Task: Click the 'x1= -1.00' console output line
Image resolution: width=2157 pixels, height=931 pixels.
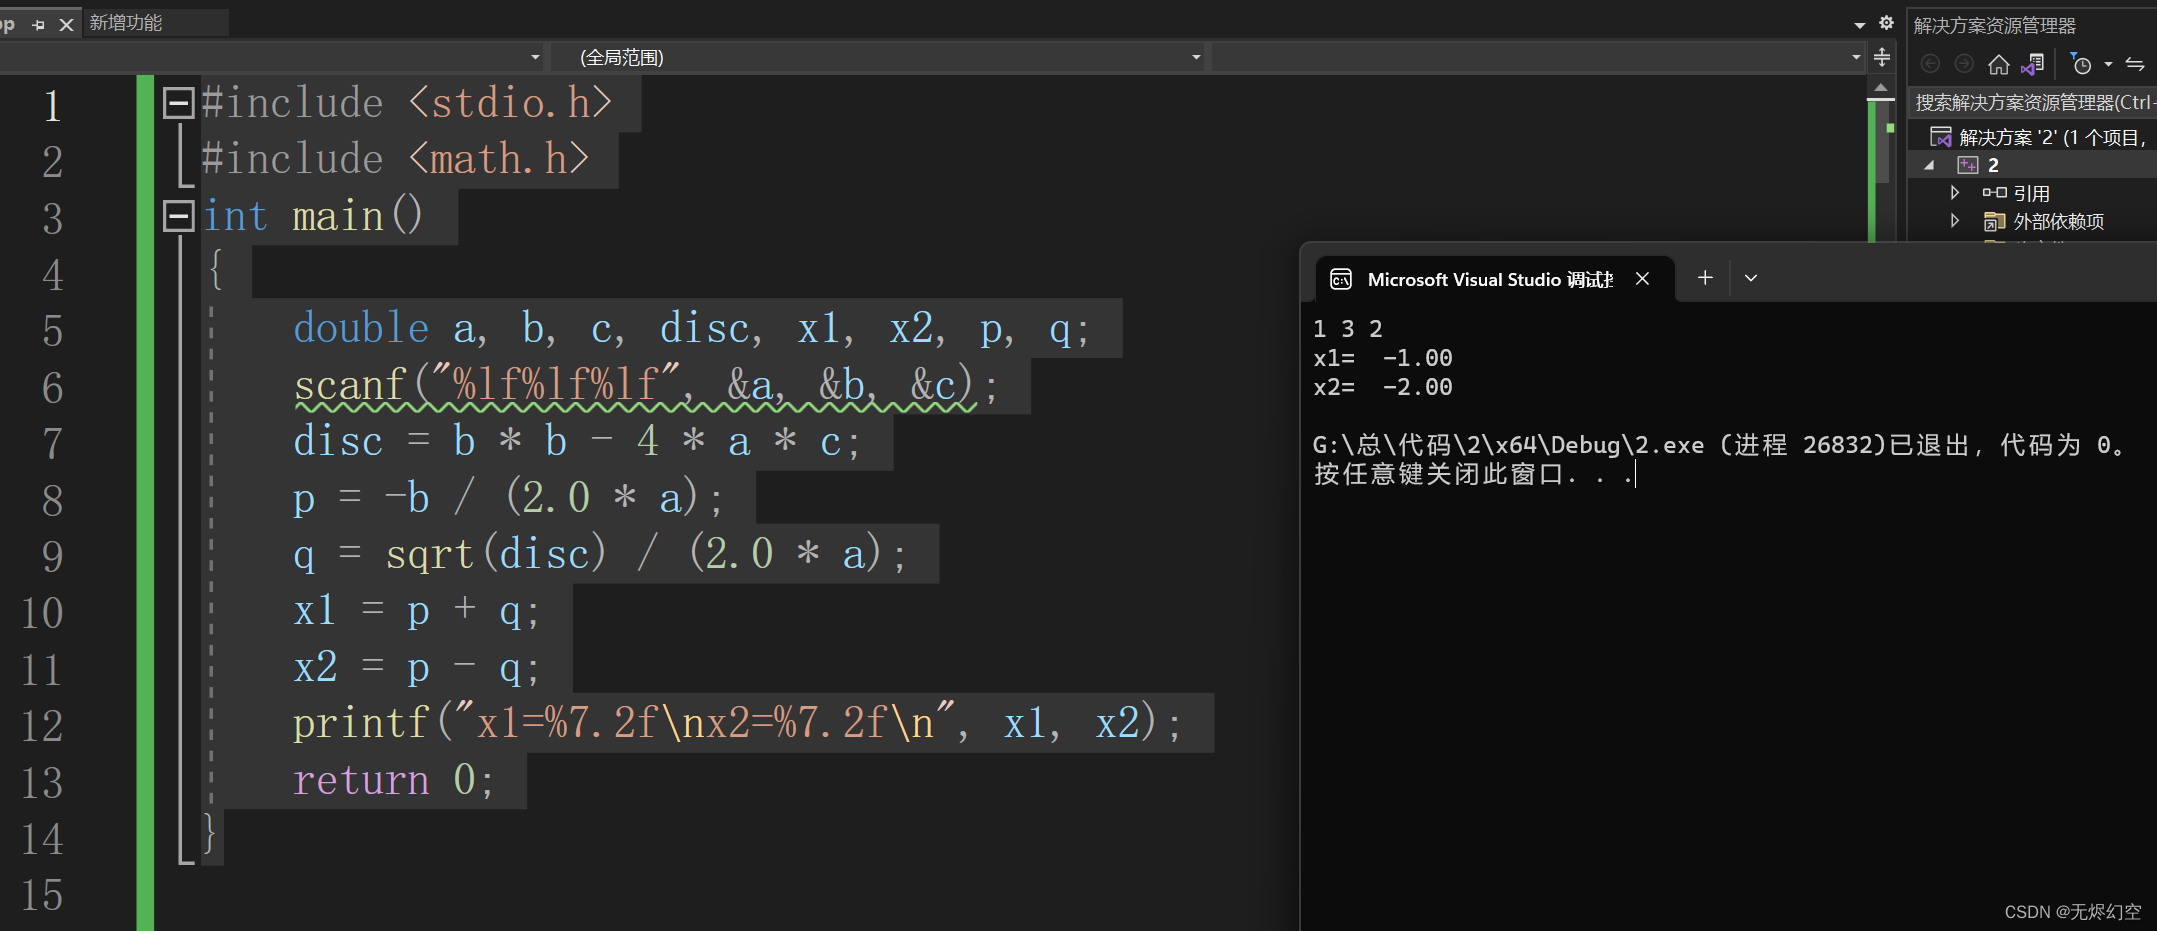Action: [1383, 358]
